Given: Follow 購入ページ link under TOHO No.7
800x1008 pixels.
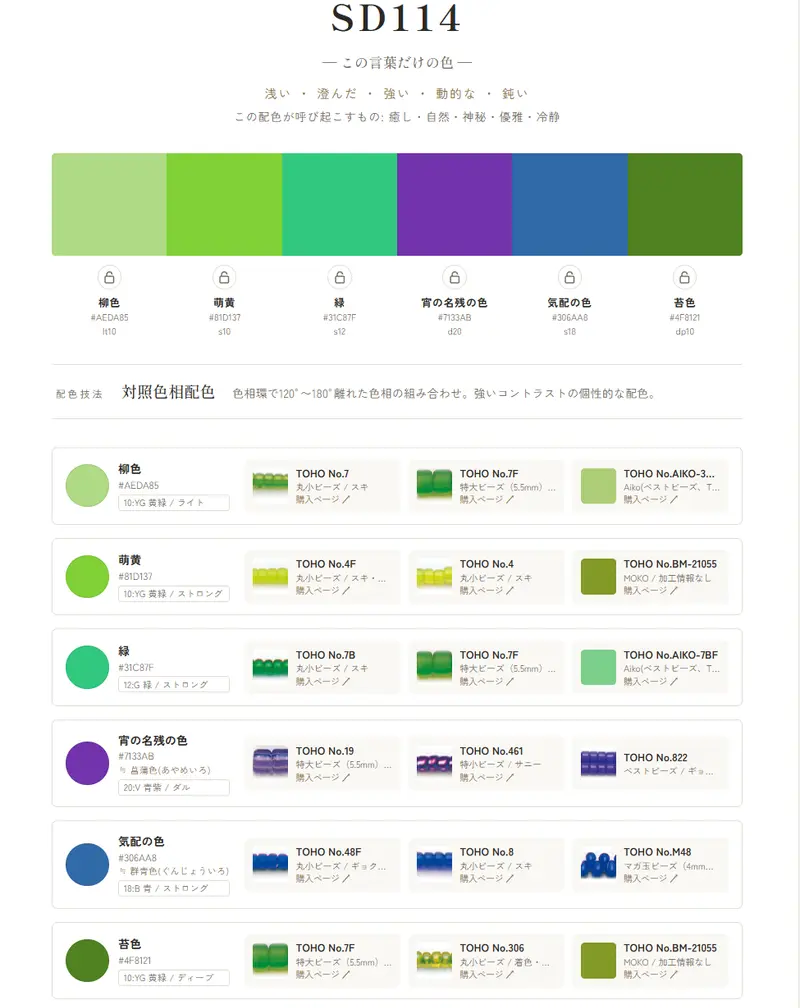Looking at the screenshot, I should [323, 500].
